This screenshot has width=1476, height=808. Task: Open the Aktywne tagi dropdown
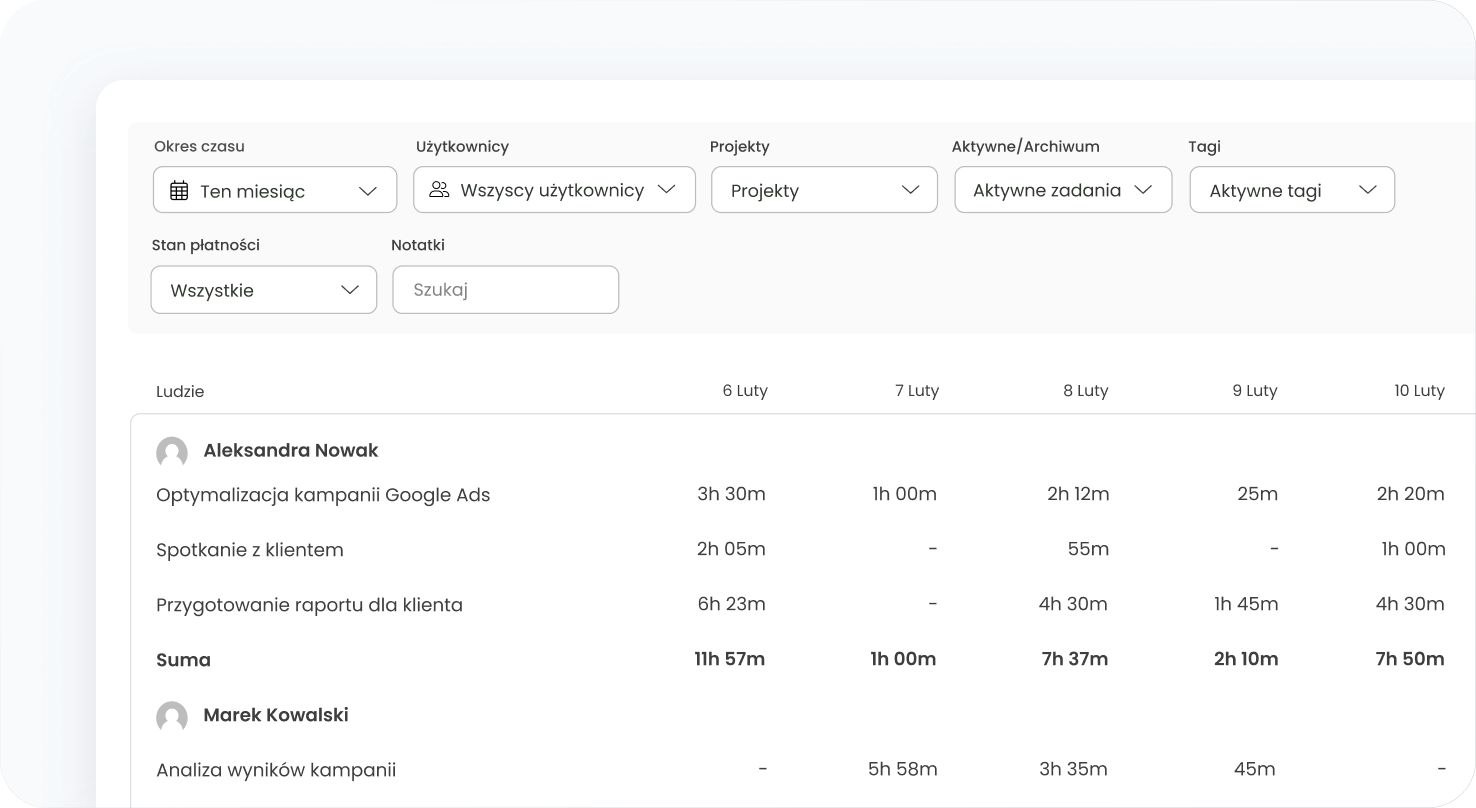[x=1291, y=190]
